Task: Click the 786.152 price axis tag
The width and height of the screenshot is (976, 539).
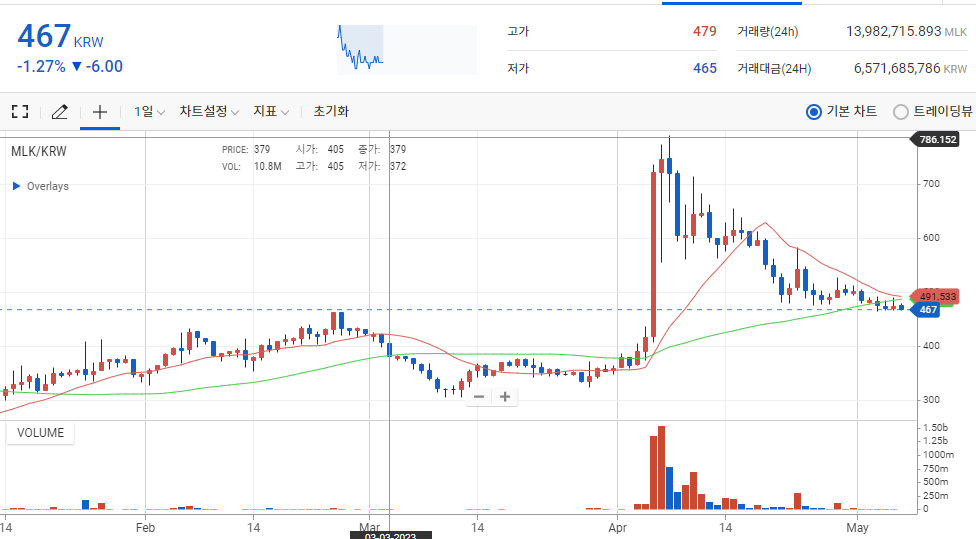Action: [x=936, y=139]
